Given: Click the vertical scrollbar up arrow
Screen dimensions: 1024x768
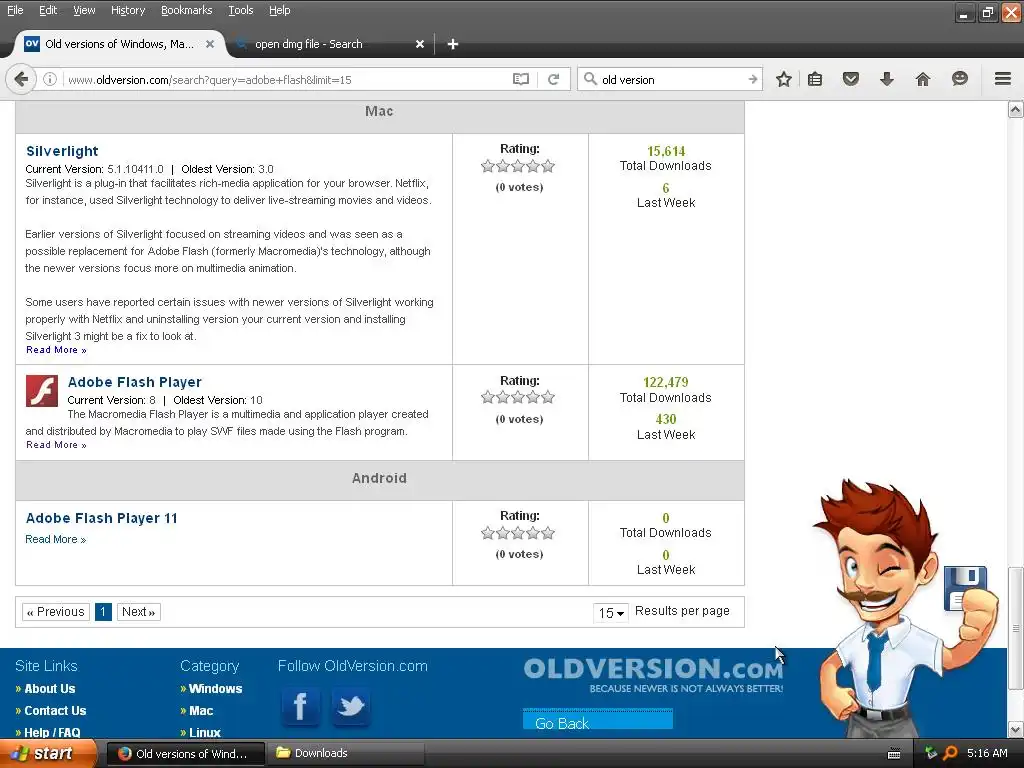Looking at the screenshot, I should point(1016,109).
